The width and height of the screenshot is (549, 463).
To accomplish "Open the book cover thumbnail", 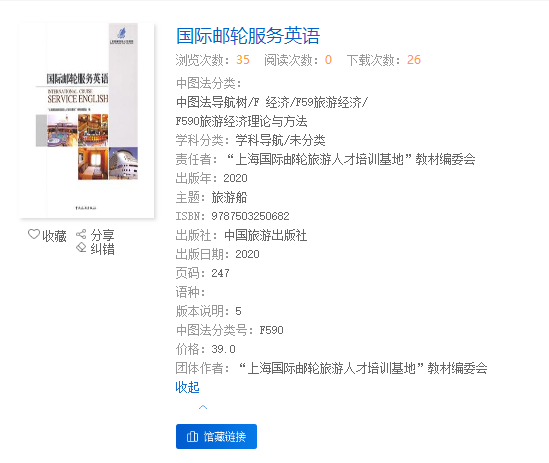I will point(87,121).
